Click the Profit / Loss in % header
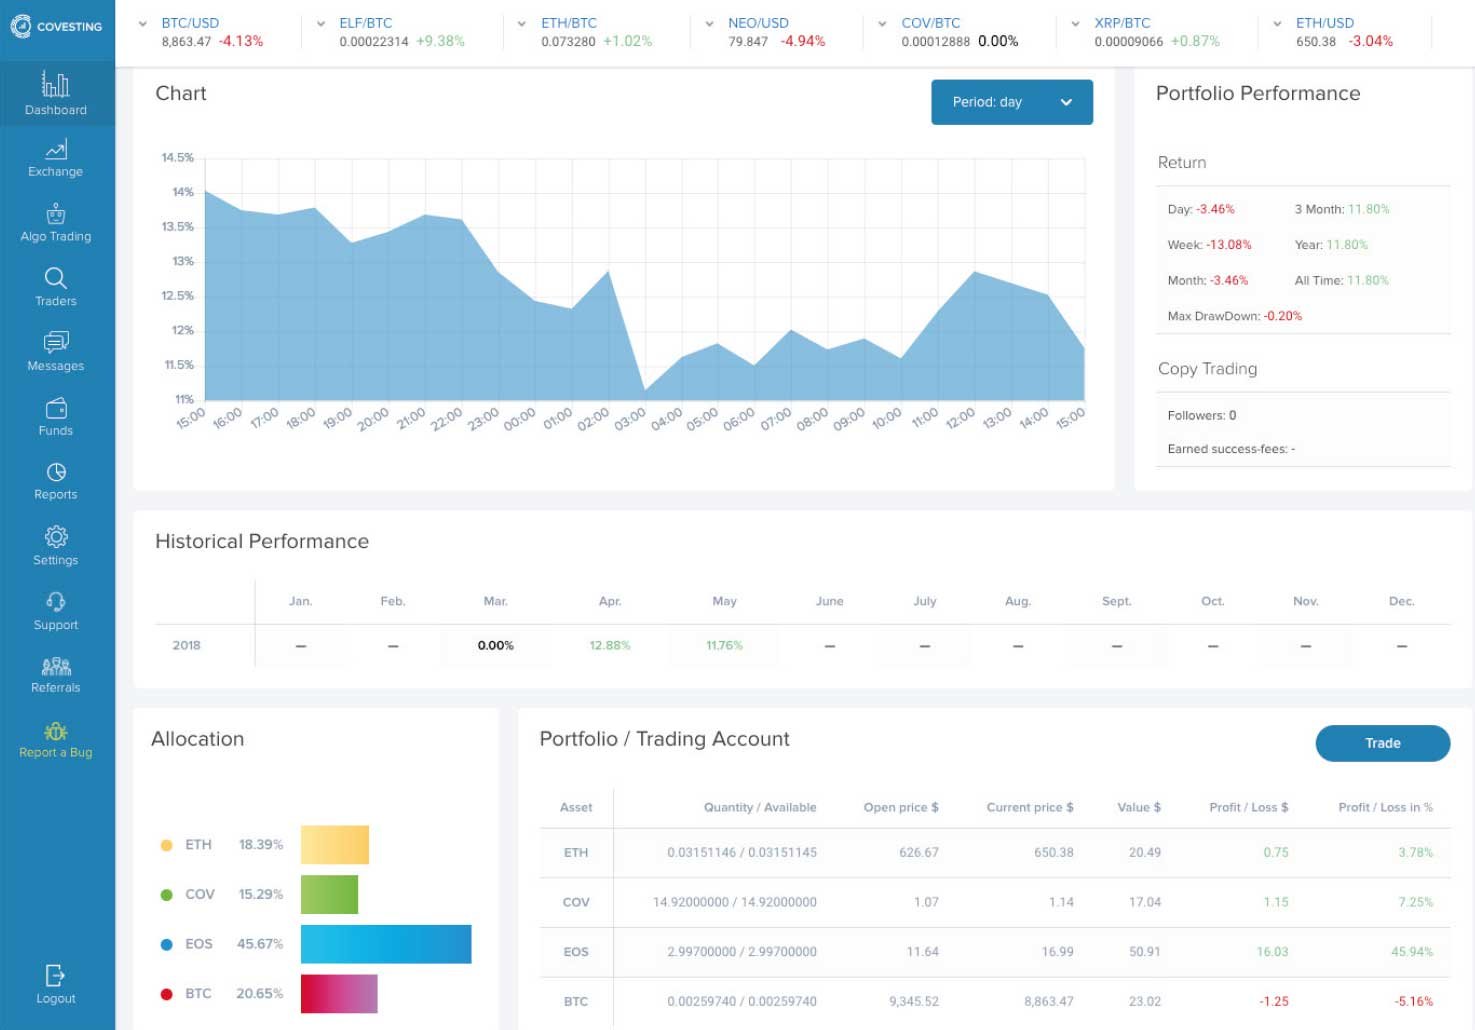The width and height of the screenshot is (1475, 1030). 1385,807
